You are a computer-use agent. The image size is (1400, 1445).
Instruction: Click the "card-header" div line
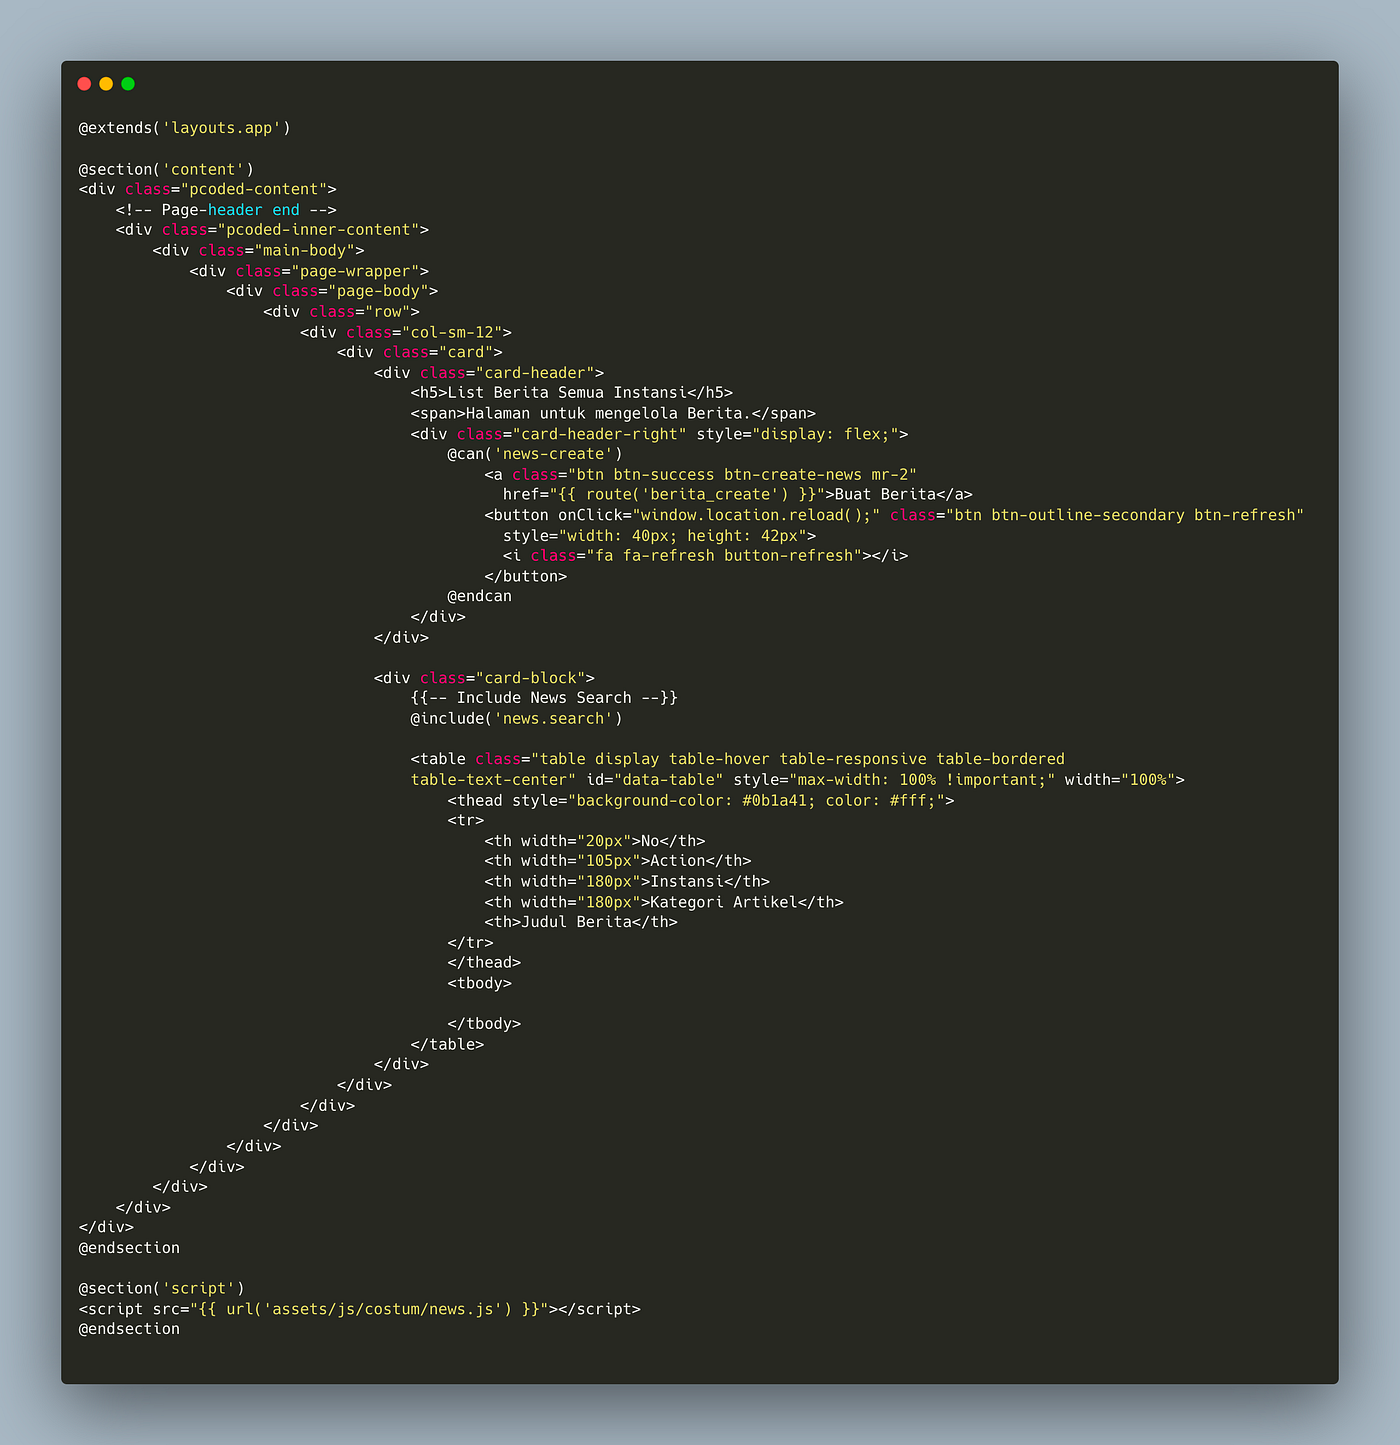pos(489,372)
